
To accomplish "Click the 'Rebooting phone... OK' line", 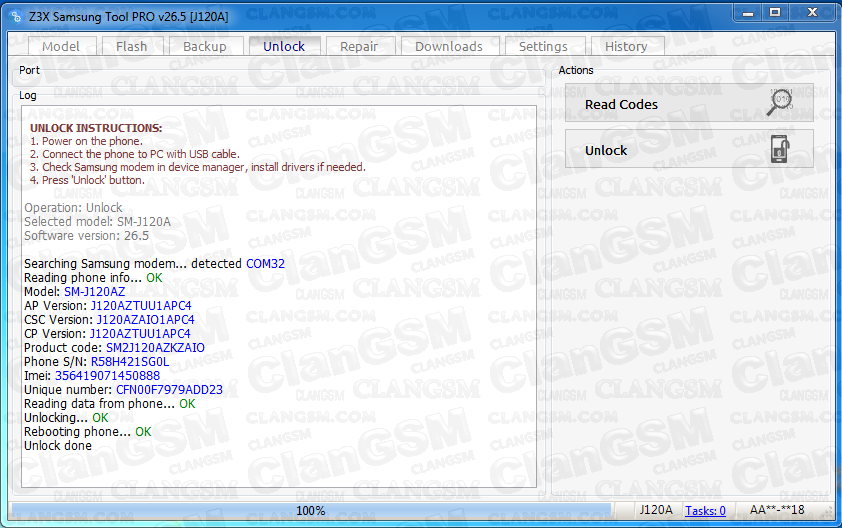I will click(x=88, y=431).
